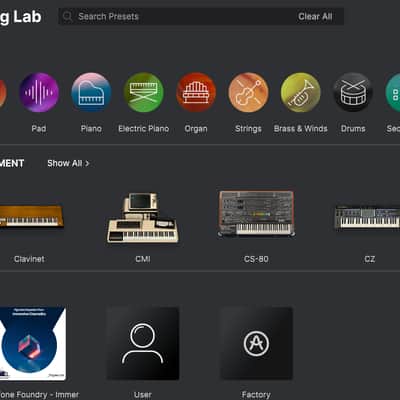This screenshot has height=400, width=400.
Task: Click the Electric Piano label
Action: click(144, 129)
